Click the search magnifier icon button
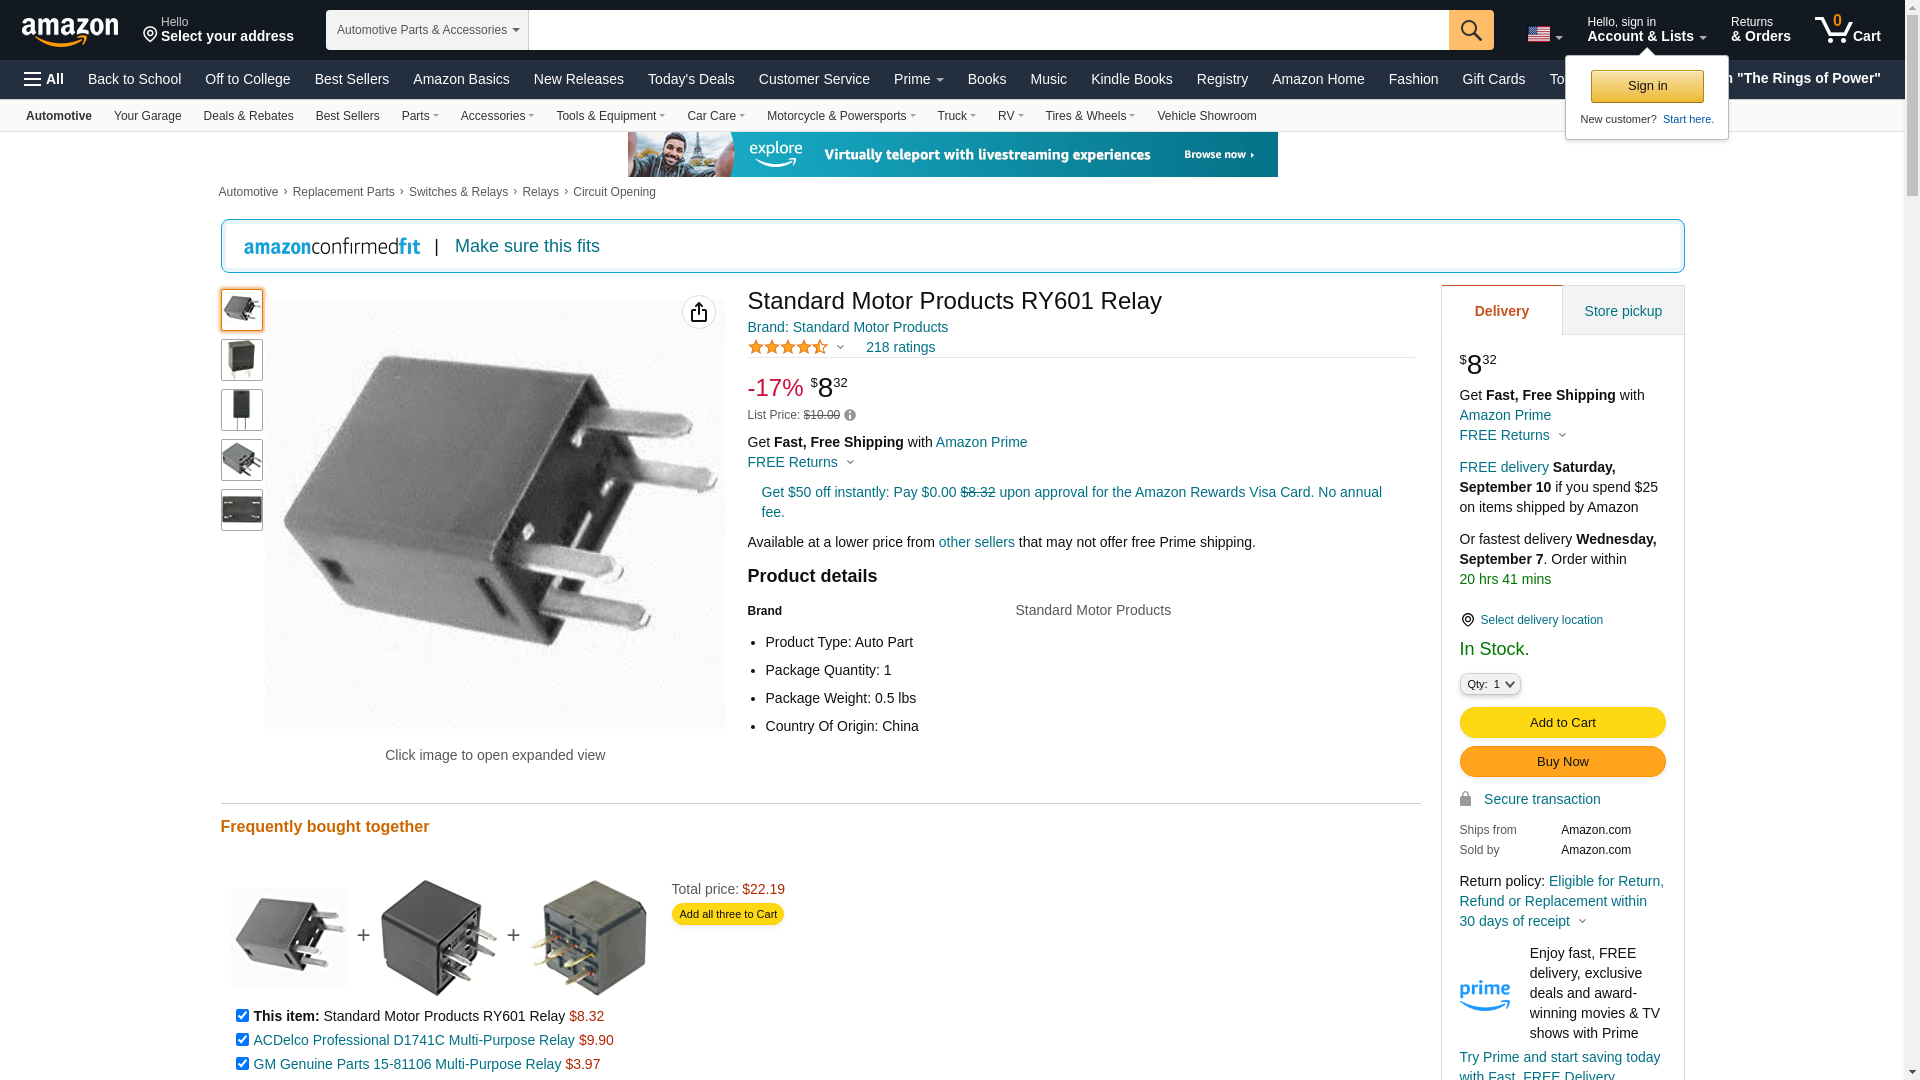 tap(1470, 30)
